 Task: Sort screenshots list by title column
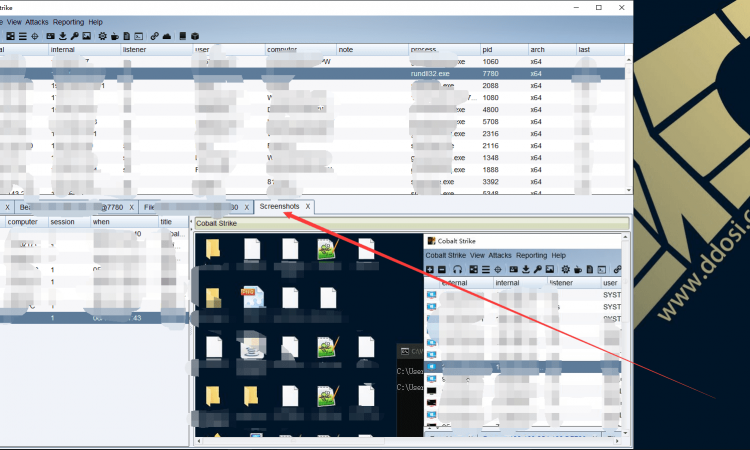(174, 222)
